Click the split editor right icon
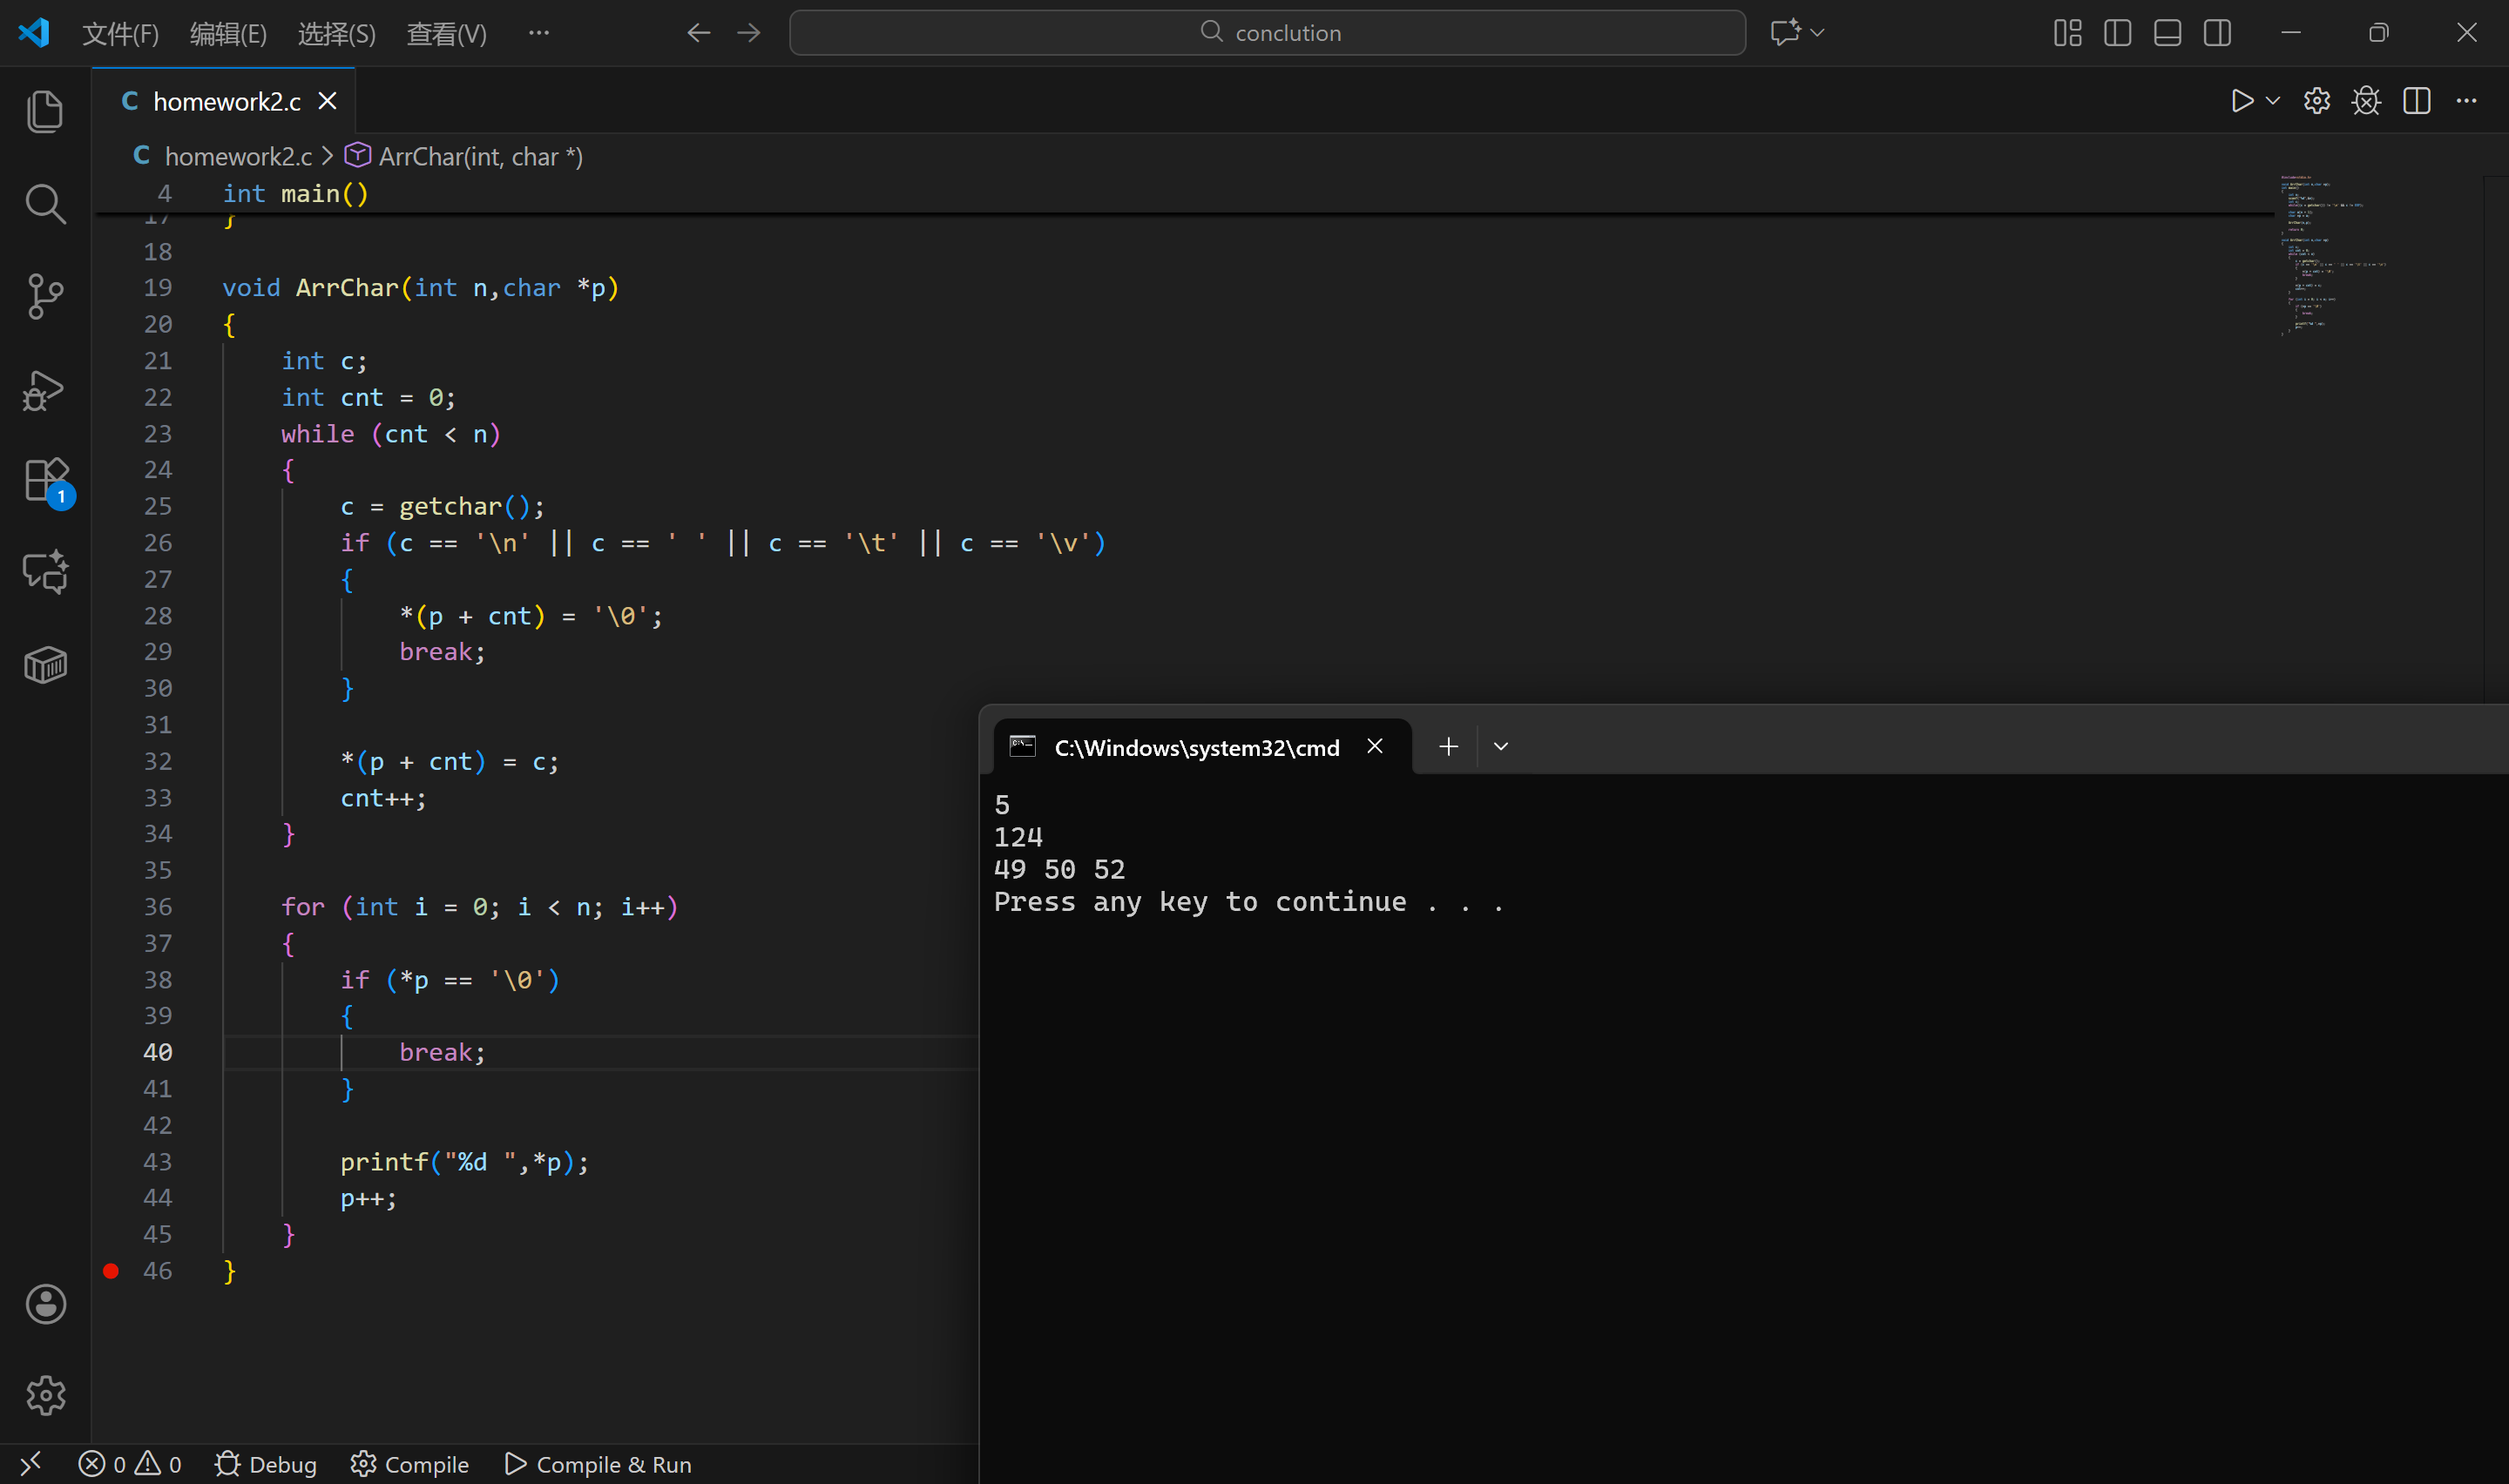The height and width of the screenshot is (1484, 2509). (2416, 101)
